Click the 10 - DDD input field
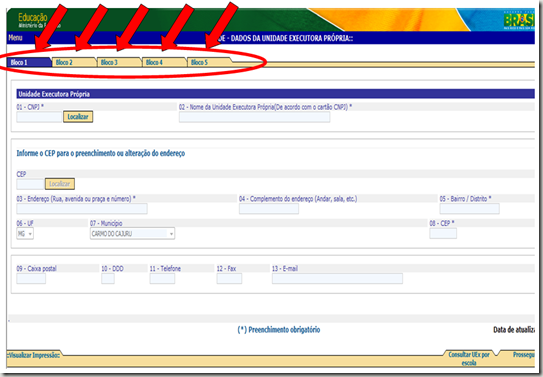 pyautogui.click(x=108, y=279)
